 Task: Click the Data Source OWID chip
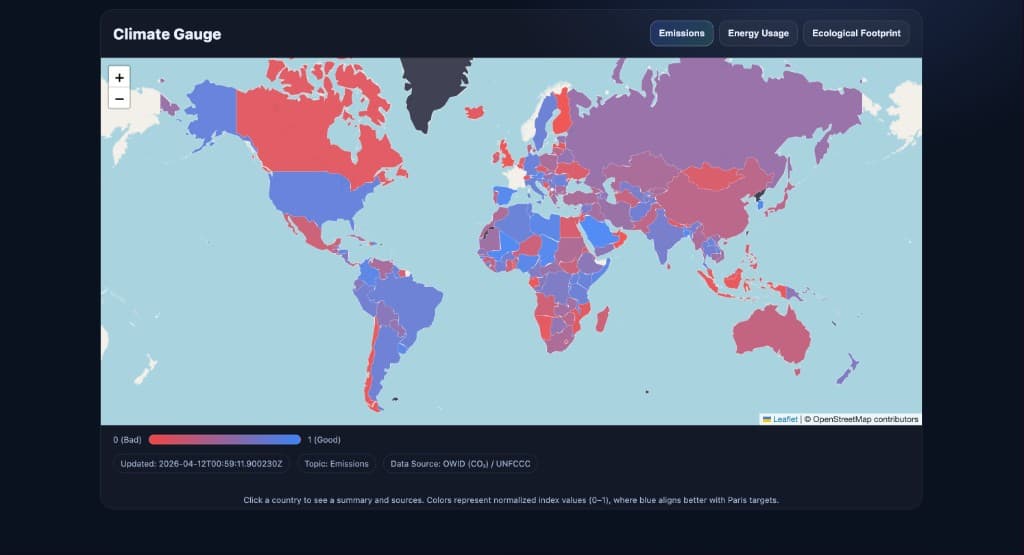[x=461, y=464]
